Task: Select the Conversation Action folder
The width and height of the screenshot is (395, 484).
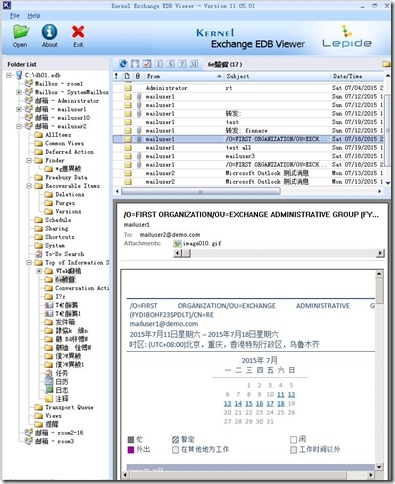Action: 82,288
